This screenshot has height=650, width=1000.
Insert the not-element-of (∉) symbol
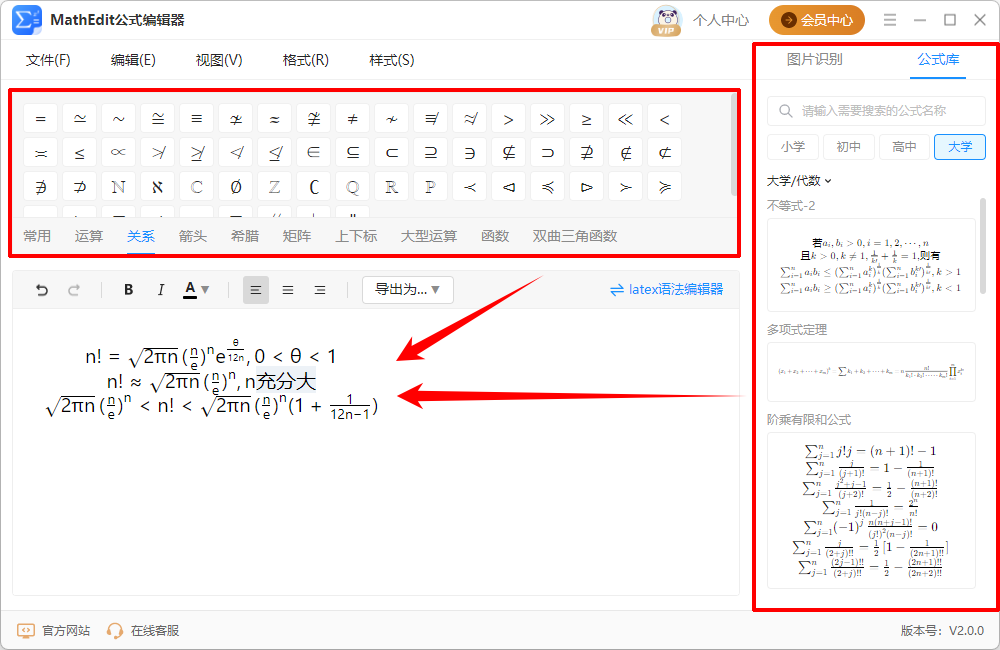tap(626, 153)
